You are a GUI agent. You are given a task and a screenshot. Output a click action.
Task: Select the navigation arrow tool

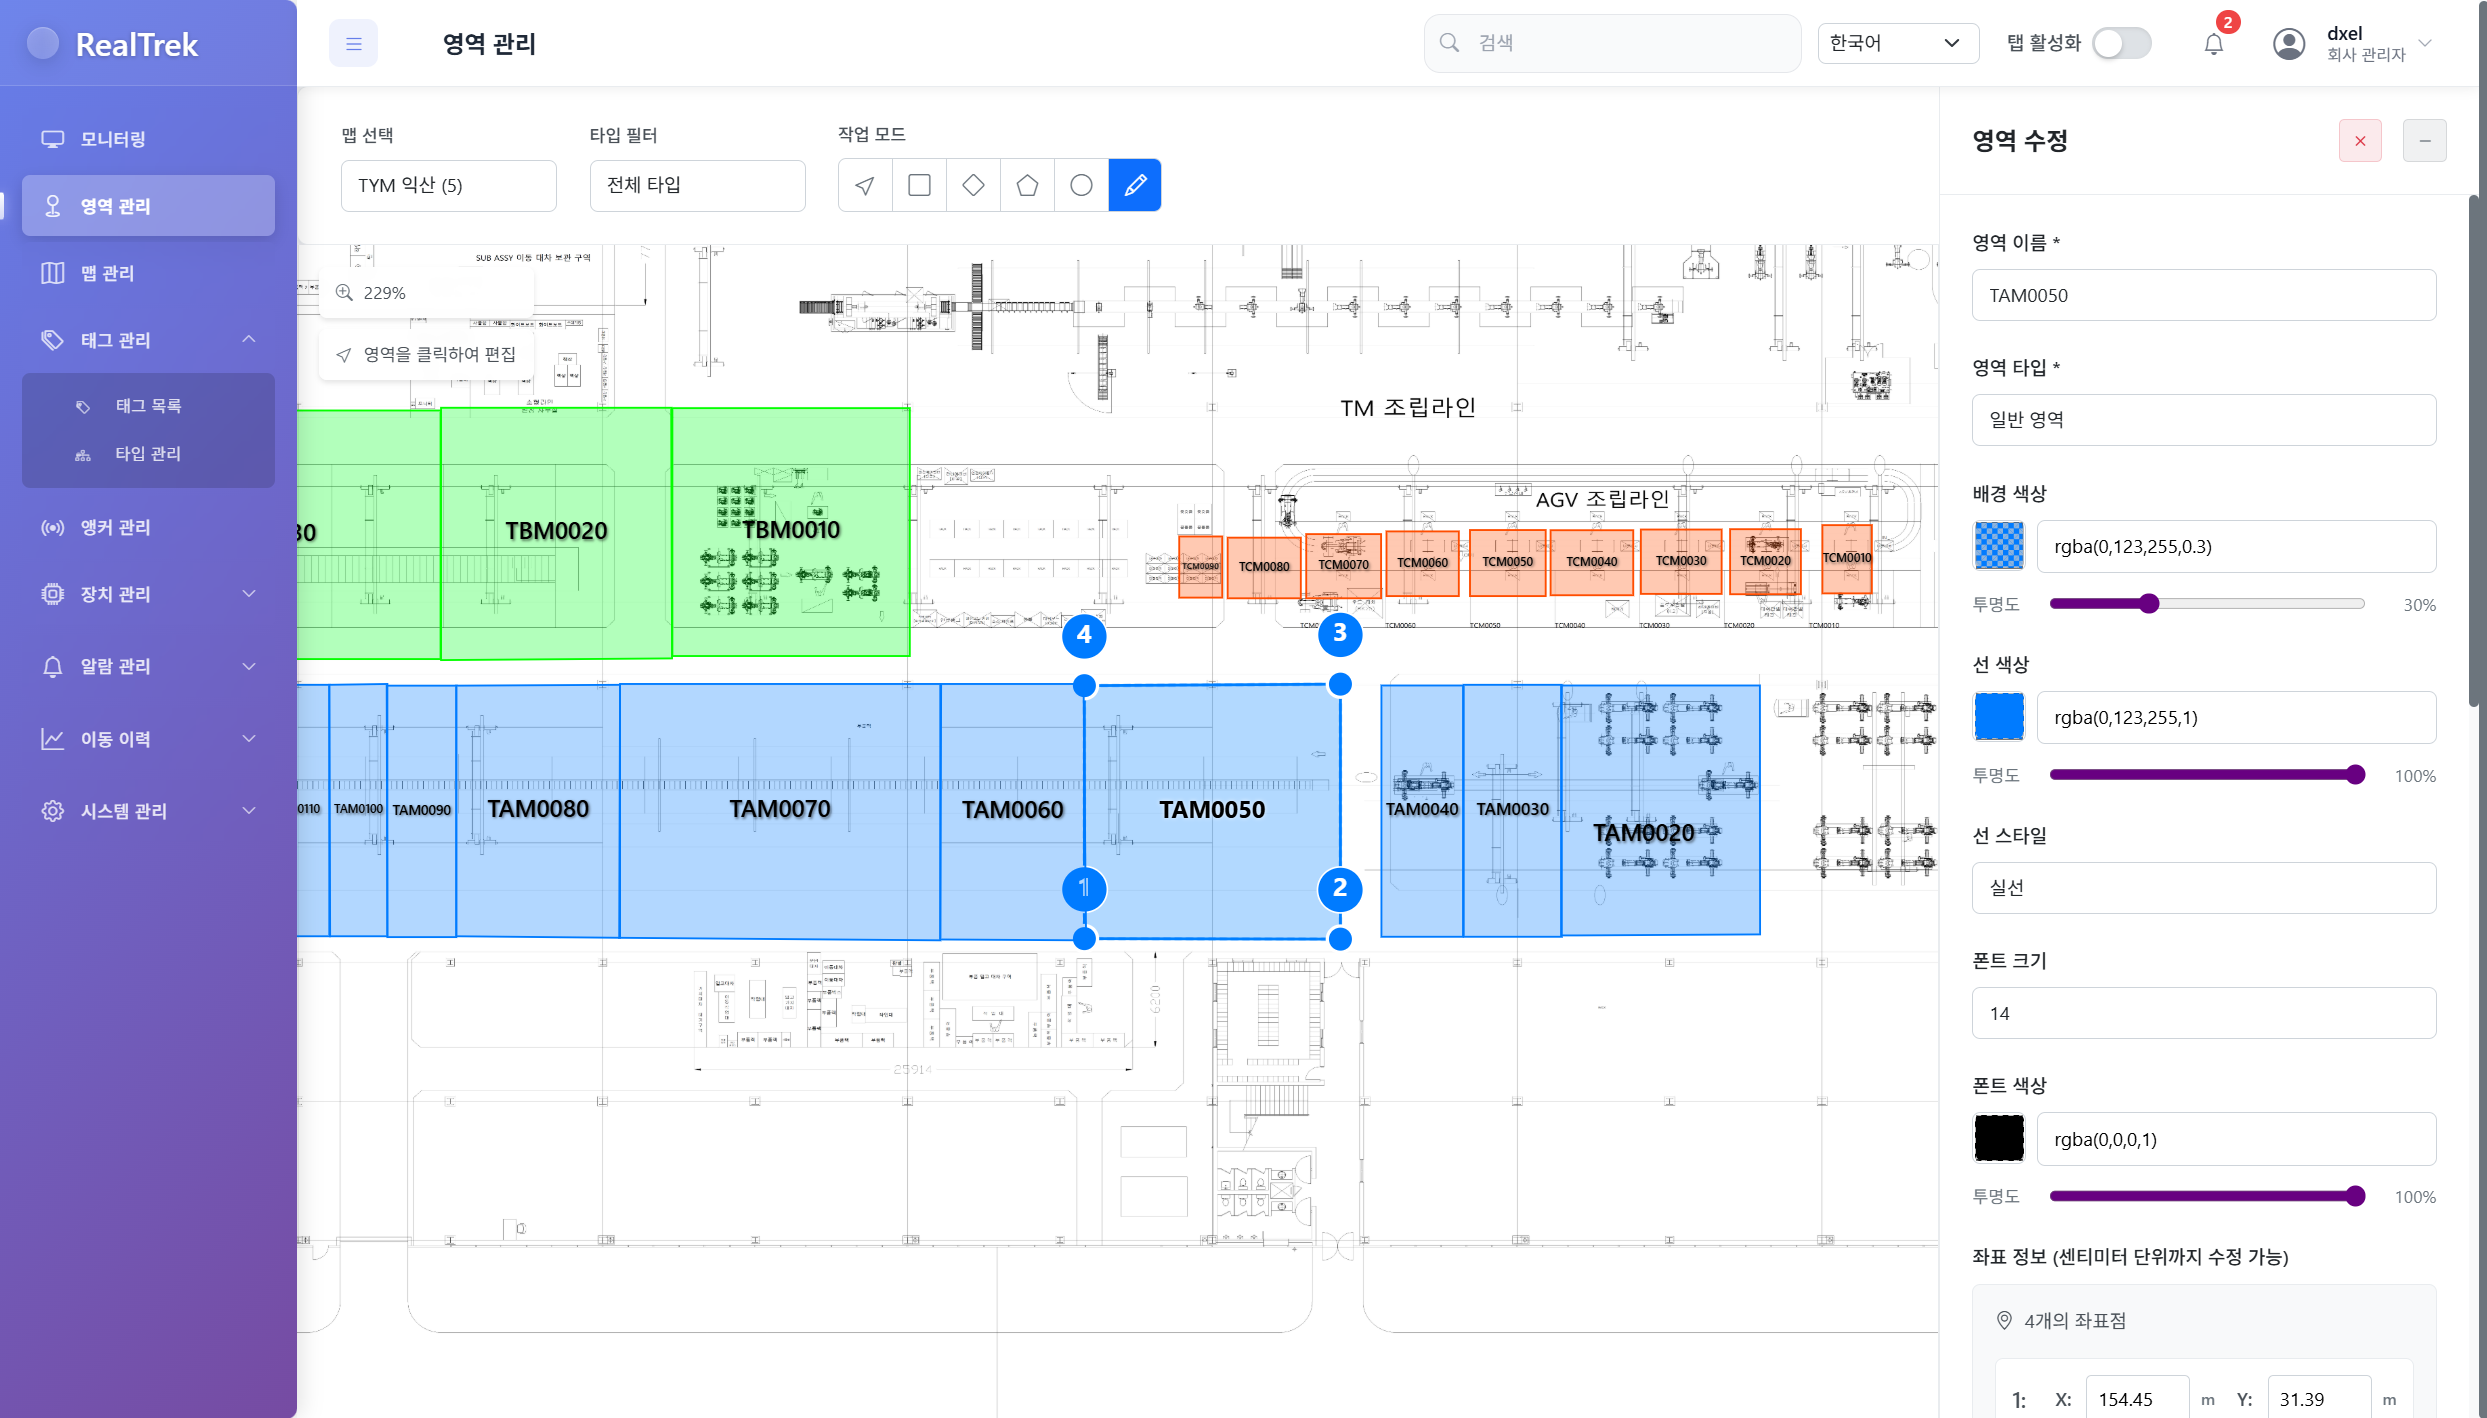[865, 185]
